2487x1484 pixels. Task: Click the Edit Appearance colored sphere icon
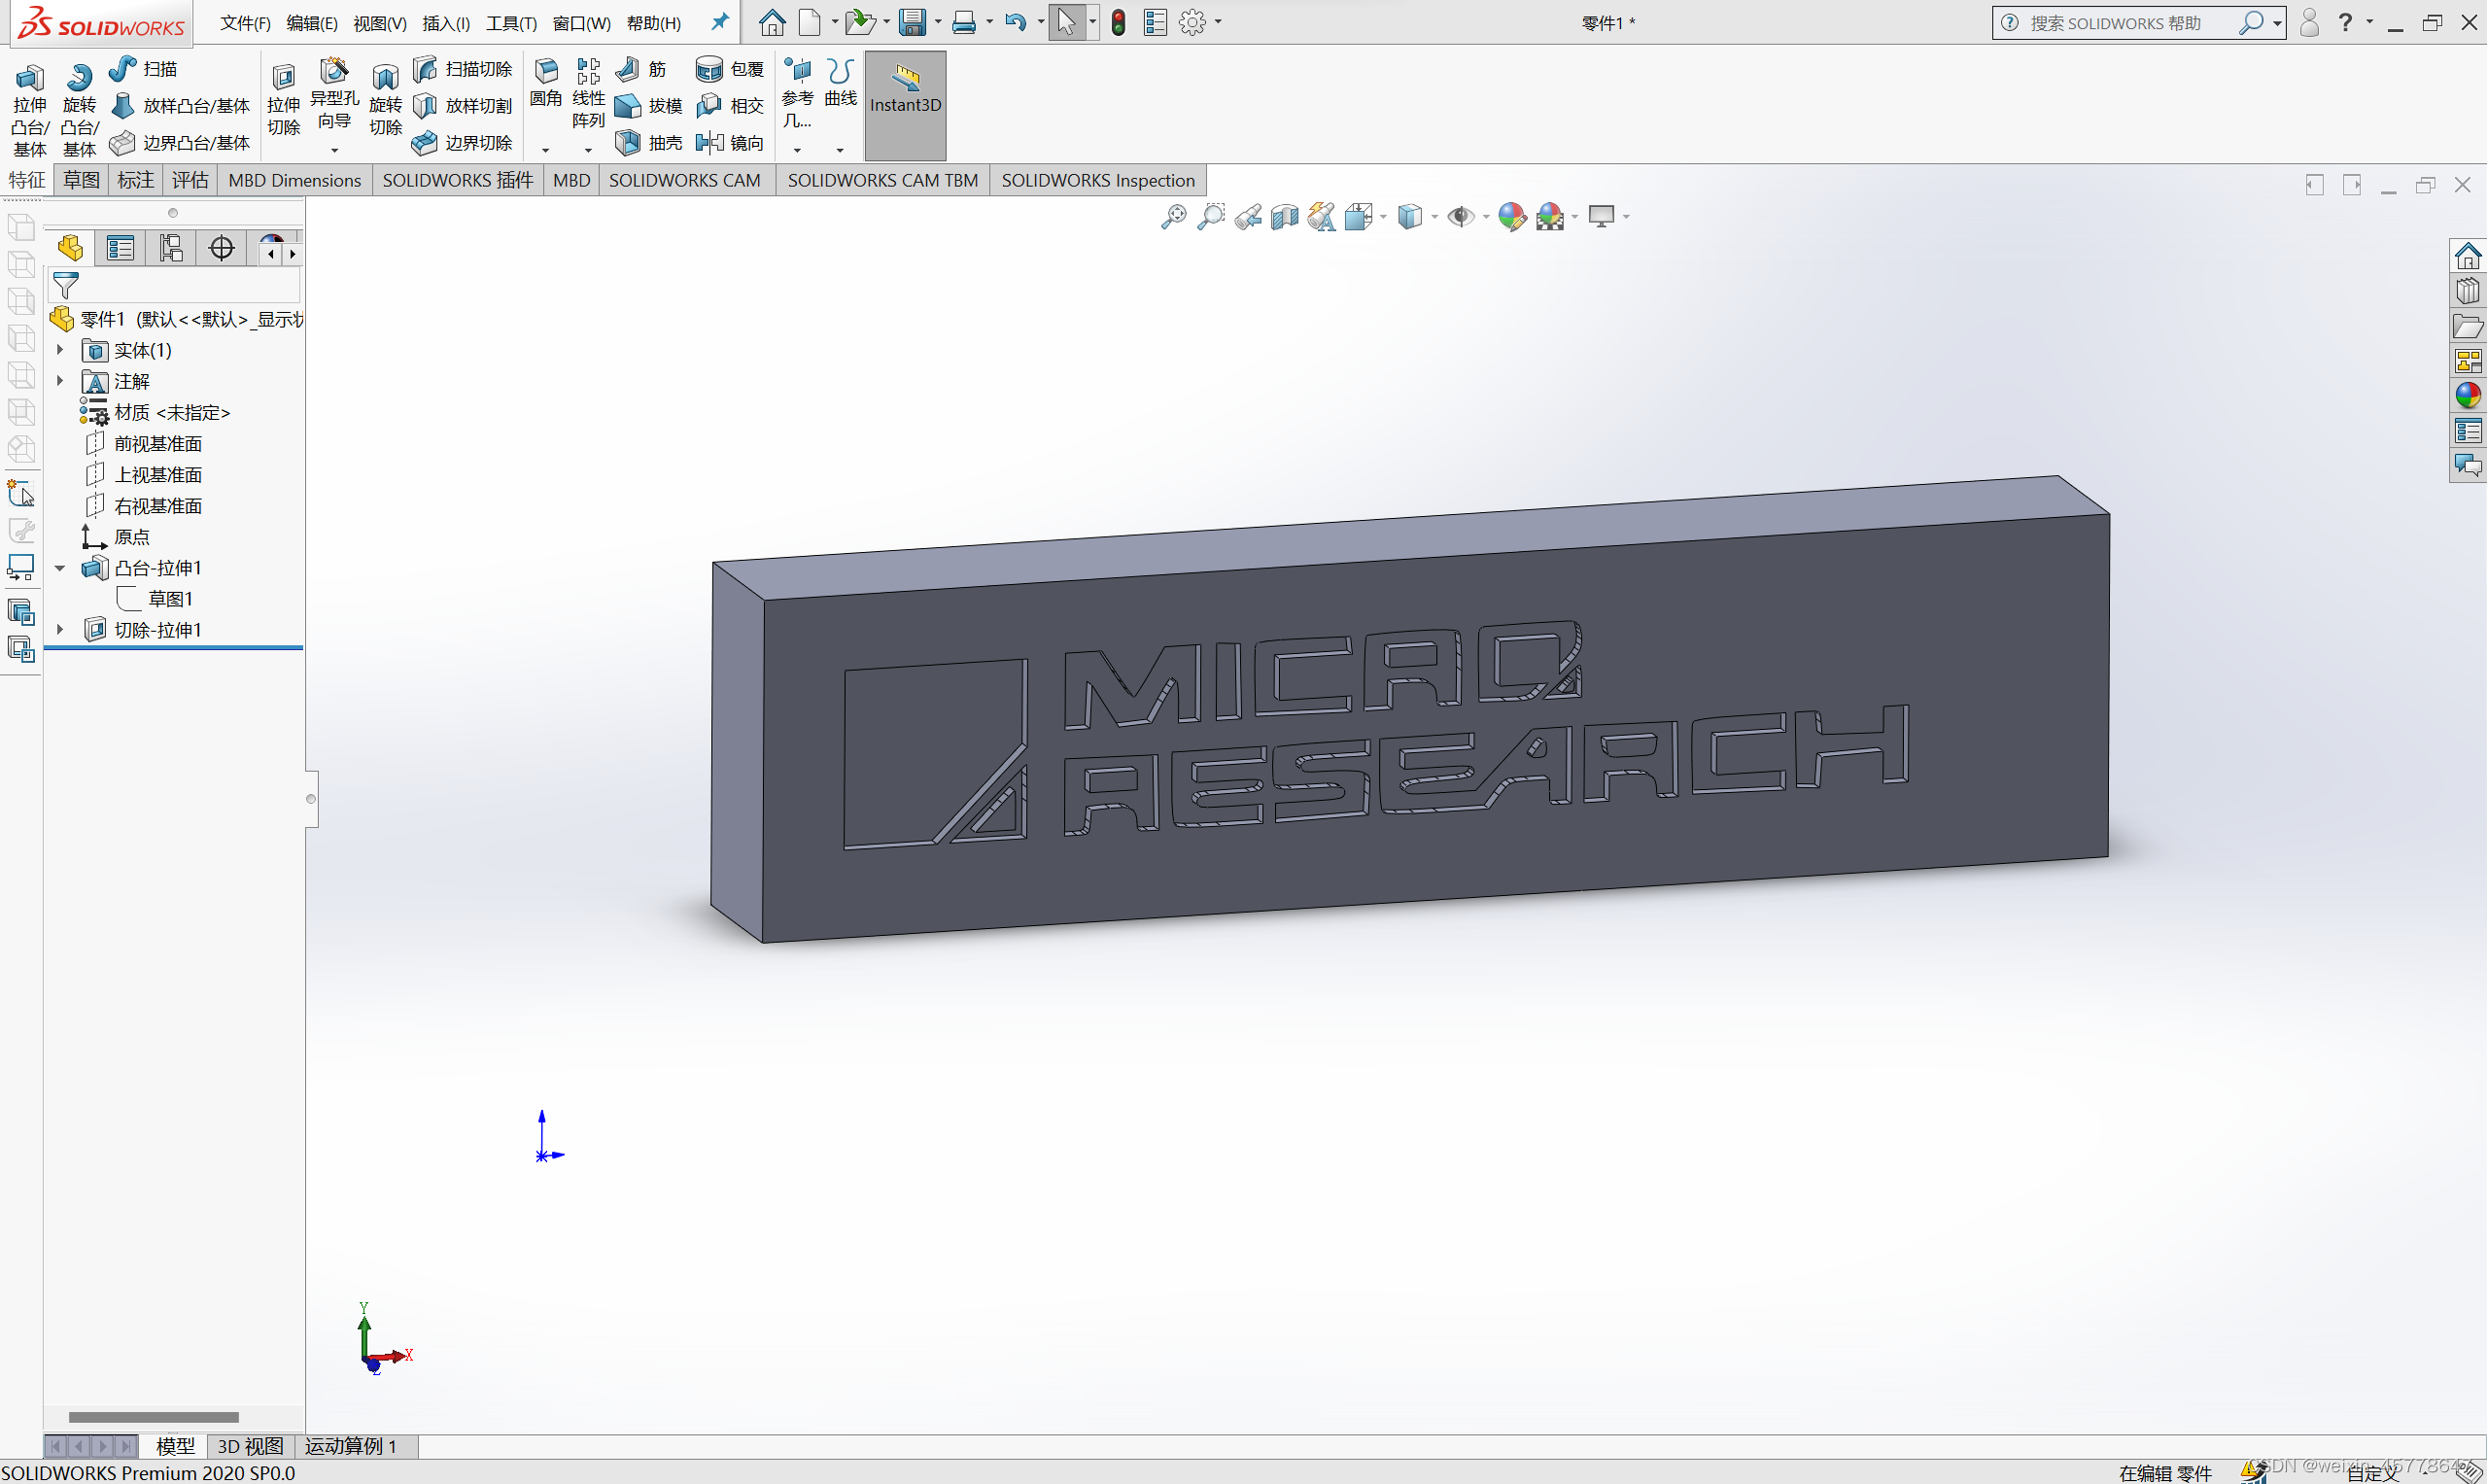pos(1512,216)
